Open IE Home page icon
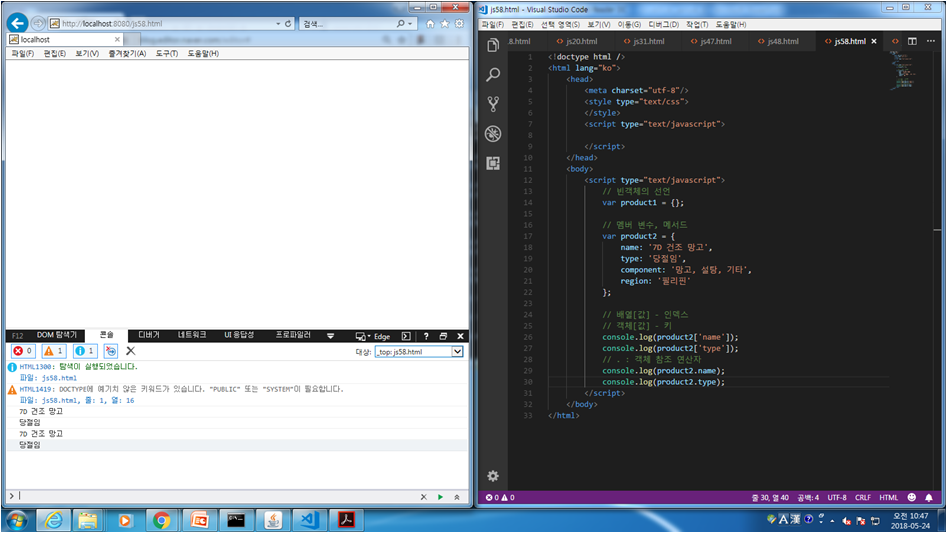The height and width of the screenshot is (533, 947). 430,24
